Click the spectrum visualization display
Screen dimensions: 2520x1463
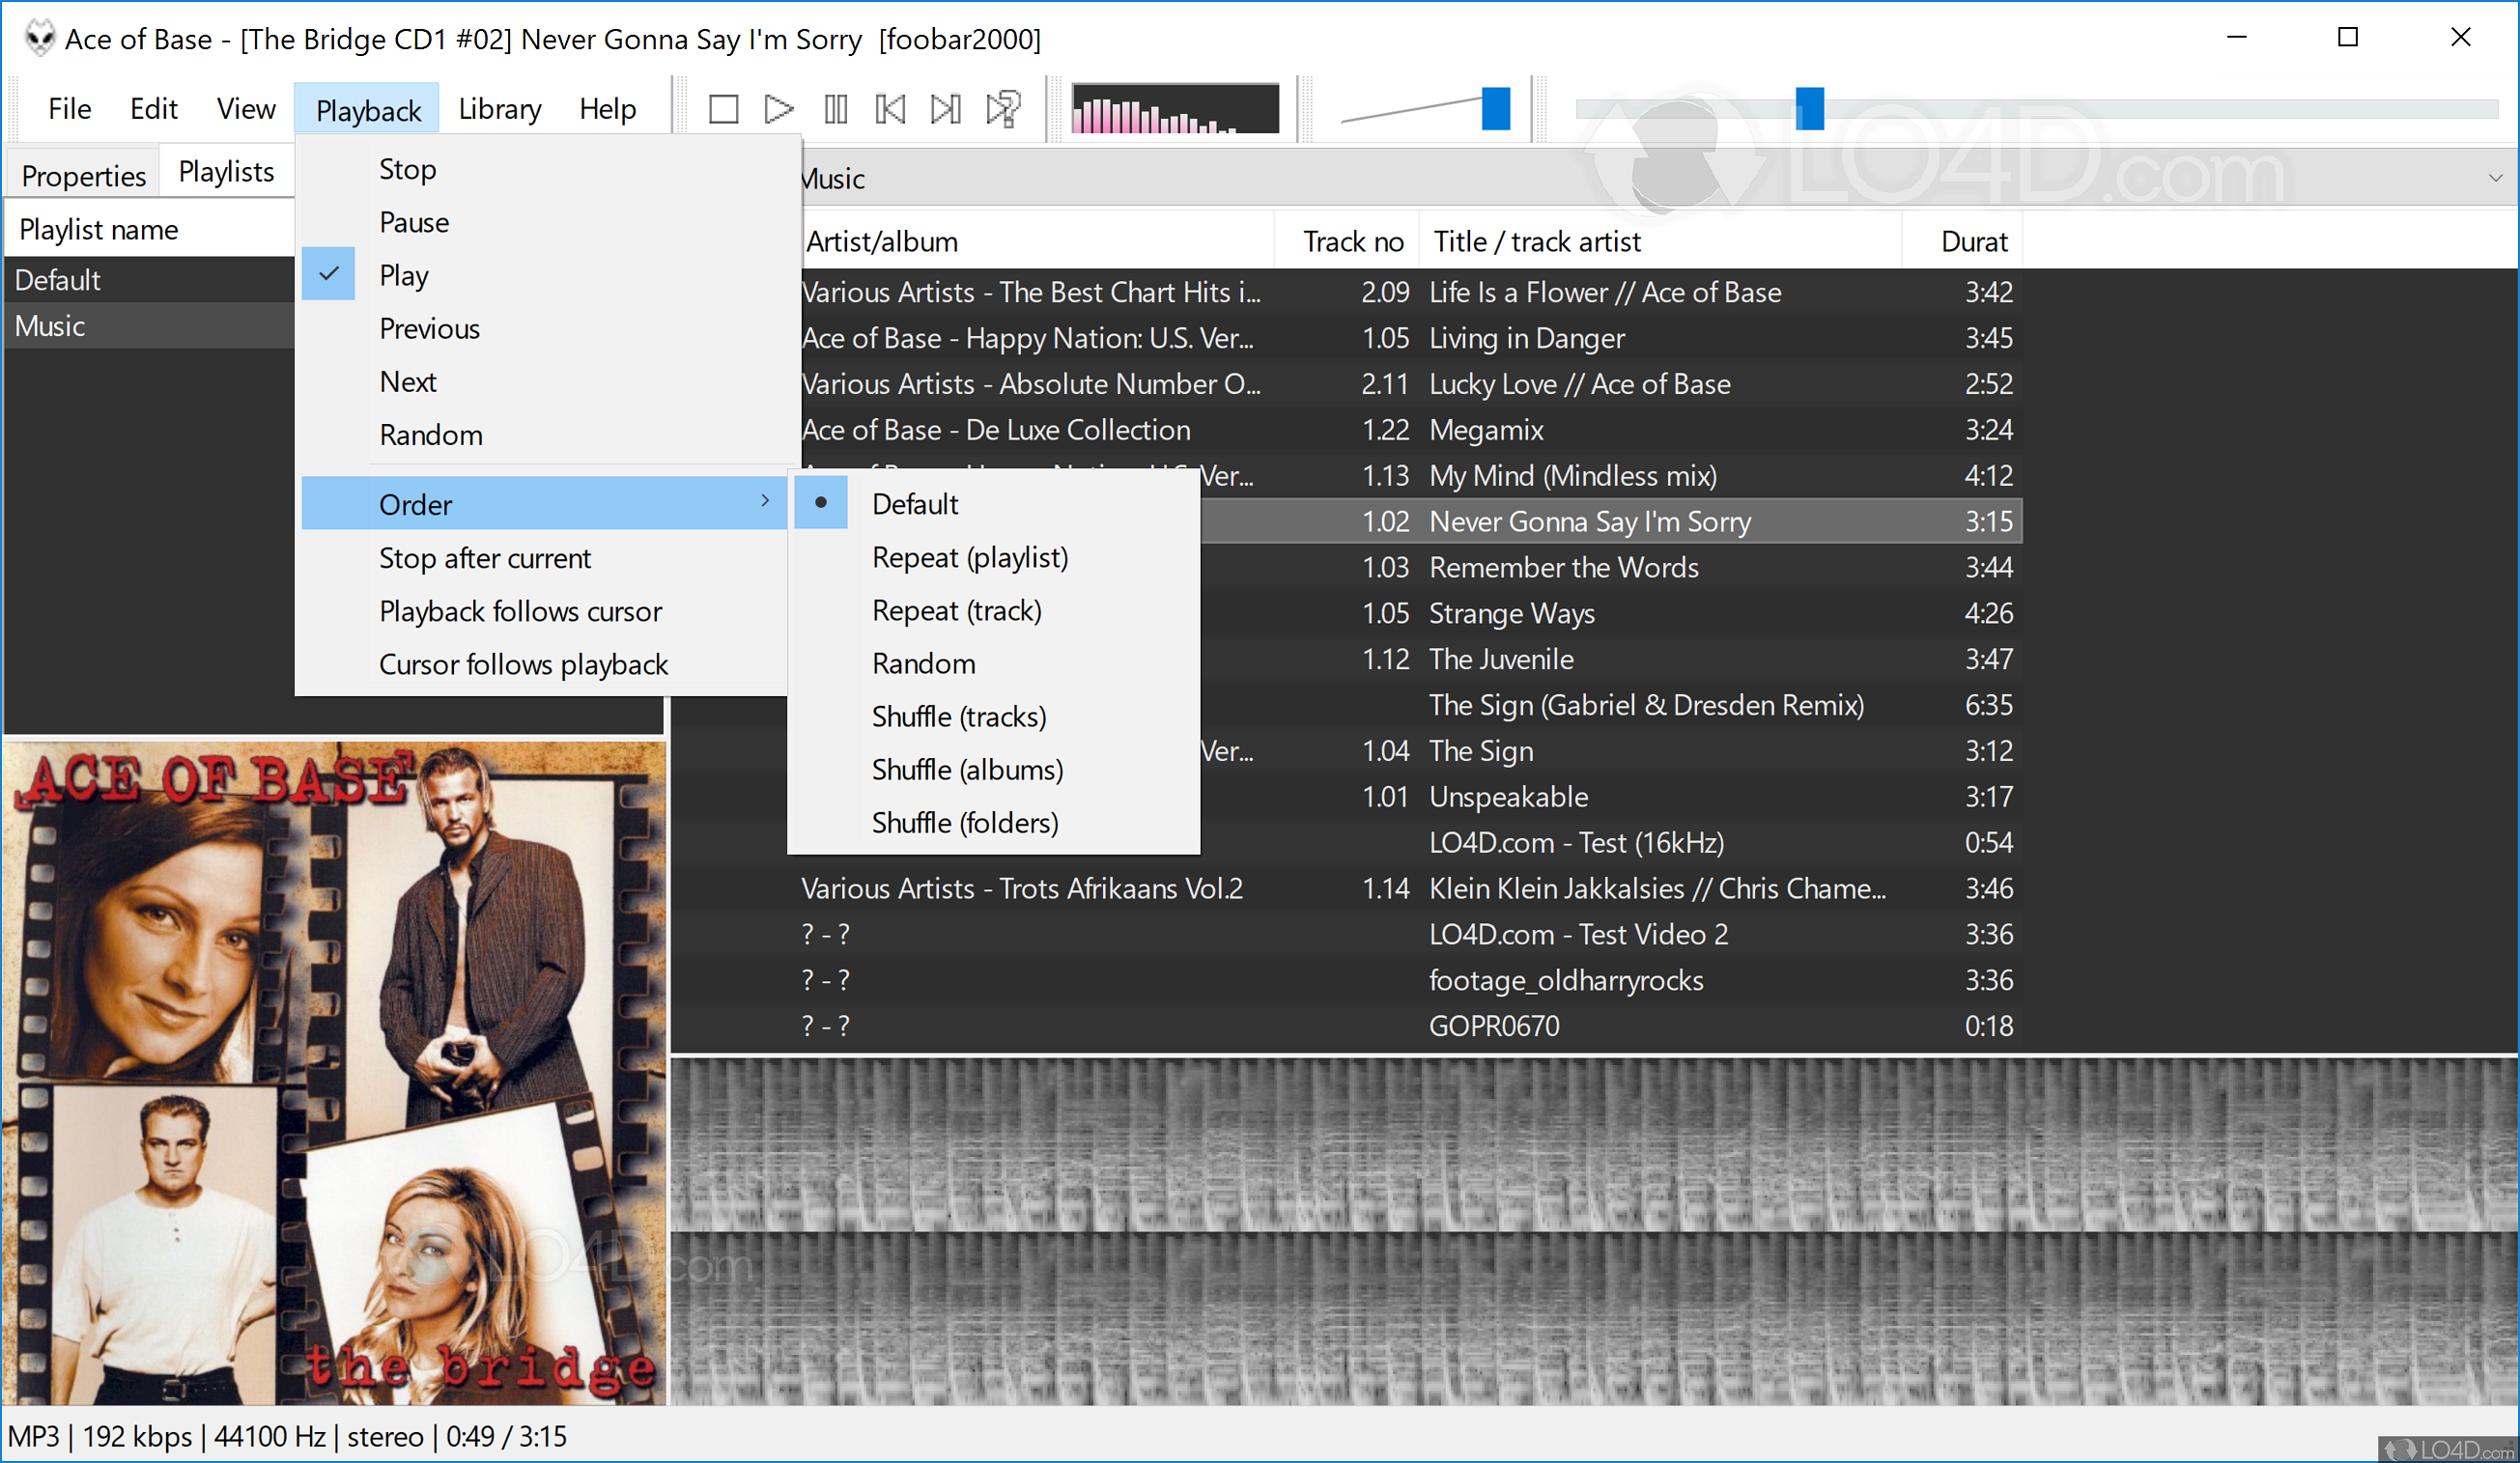(1174, 108)
